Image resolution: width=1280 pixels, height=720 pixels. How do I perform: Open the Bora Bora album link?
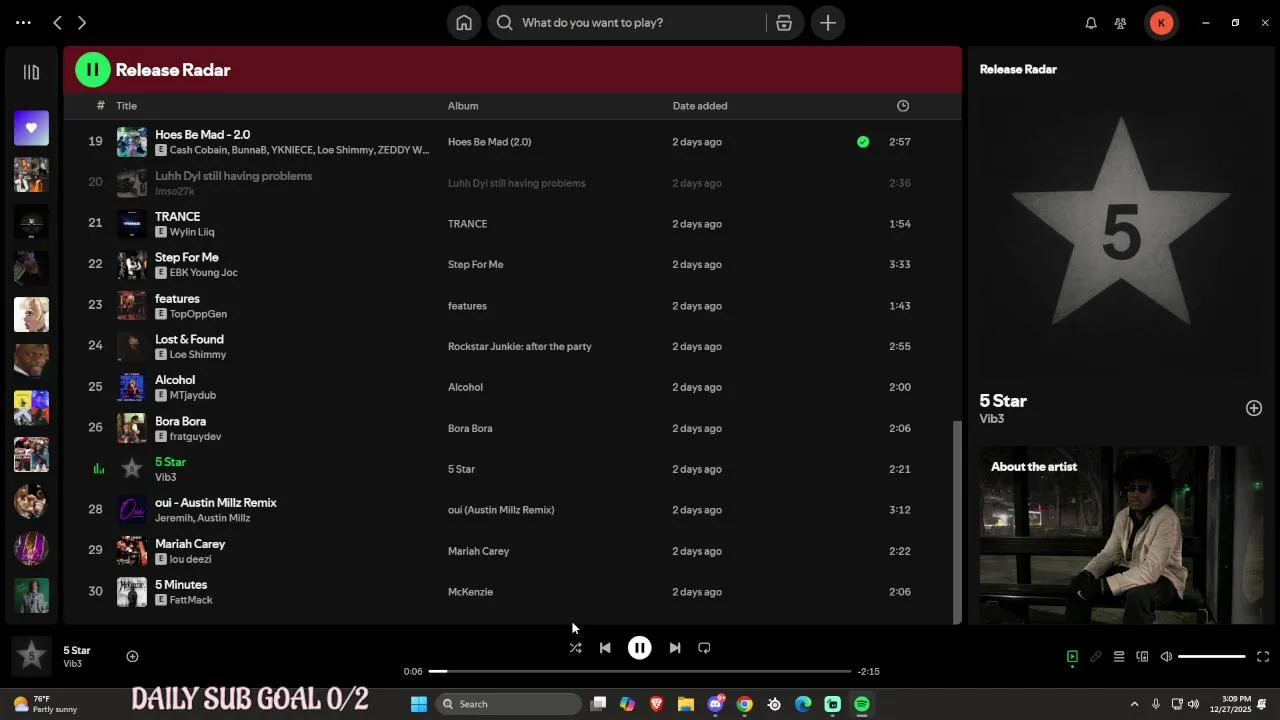coord(470,428)
